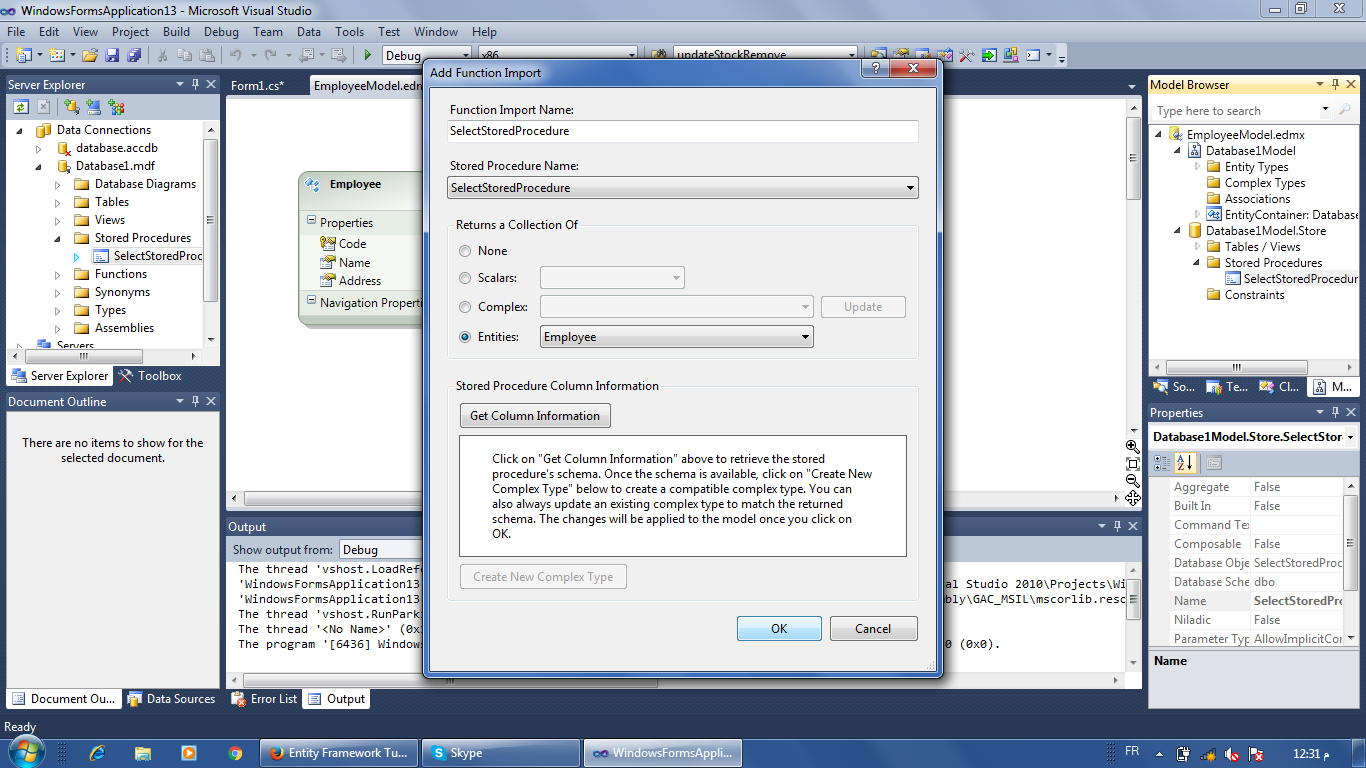The image size is (1366, 768).
Task: Click the Save All toolbar icon
Action: [x=136, y=55]
